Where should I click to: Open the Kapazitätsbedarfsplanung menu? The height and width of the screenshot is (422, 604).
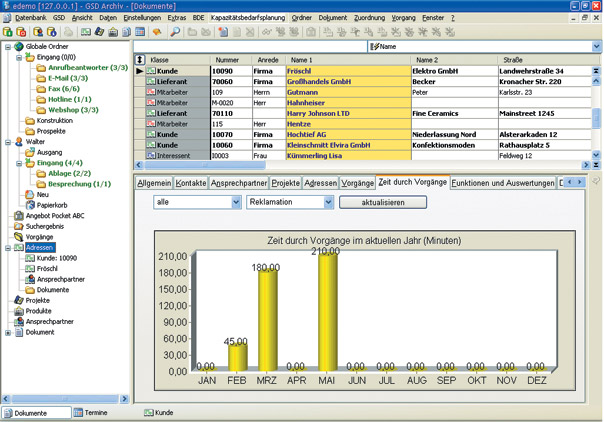(247, 18)
